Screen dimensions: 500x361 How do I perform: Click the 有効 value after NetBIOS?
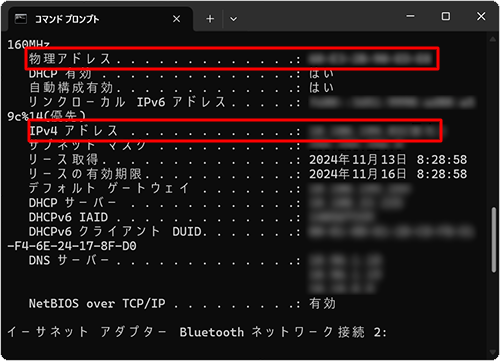pos(322,303)
